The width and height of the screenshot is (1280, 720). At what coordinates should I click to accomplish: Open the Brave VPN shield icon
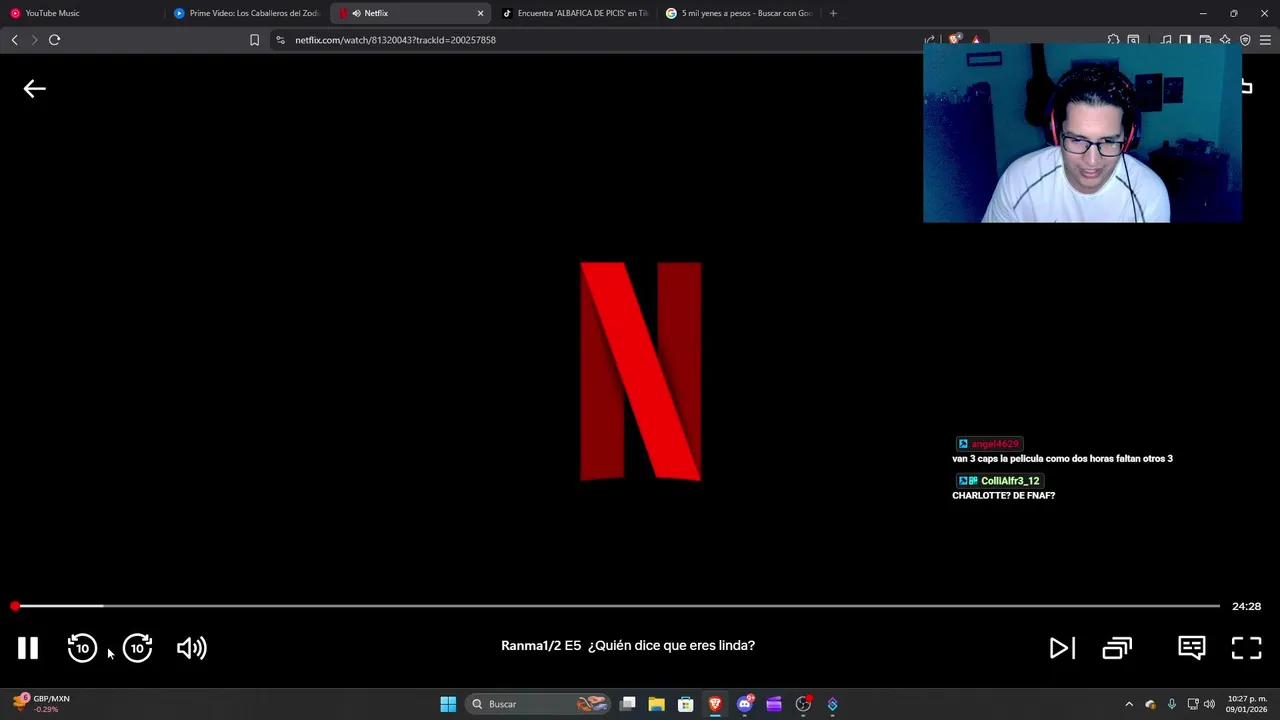coord(1245,40)
